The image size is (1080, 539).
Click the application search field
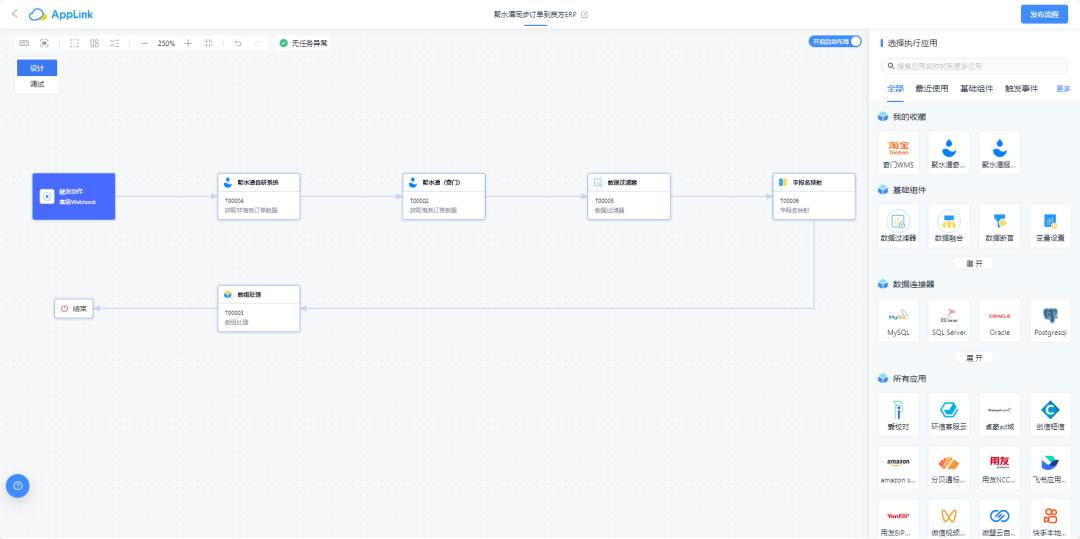coord(975,66)
